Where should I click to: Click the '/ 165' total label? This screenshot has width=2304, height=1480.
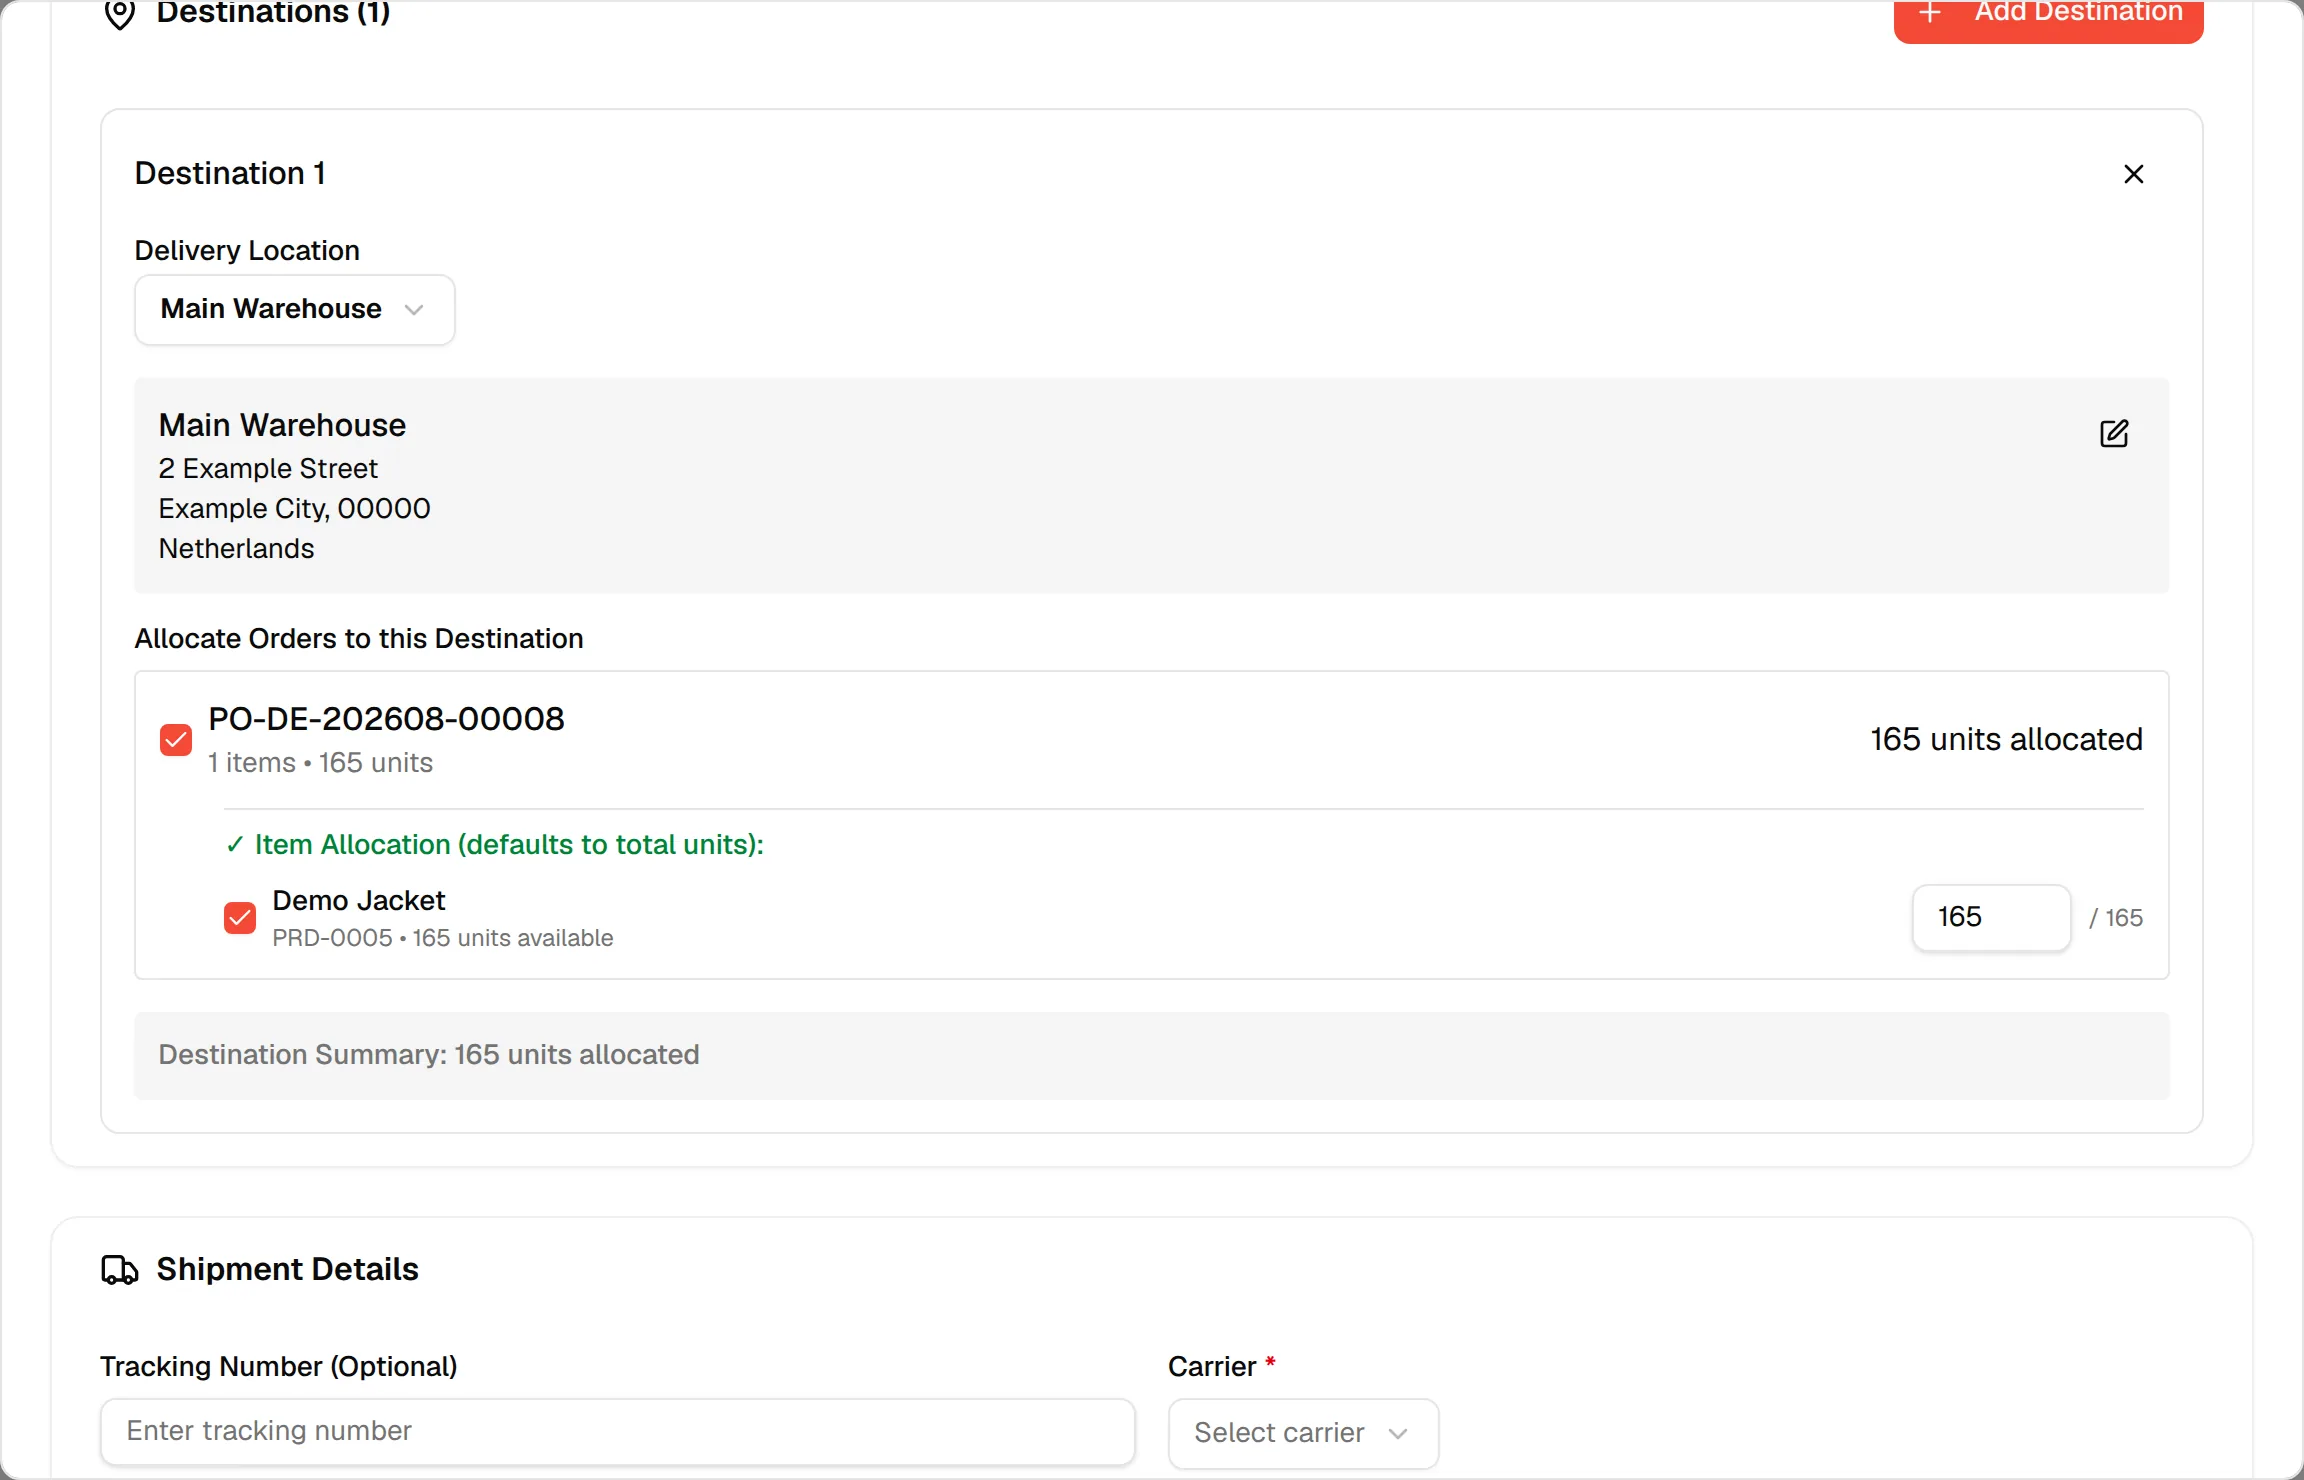coord(2115,918)
